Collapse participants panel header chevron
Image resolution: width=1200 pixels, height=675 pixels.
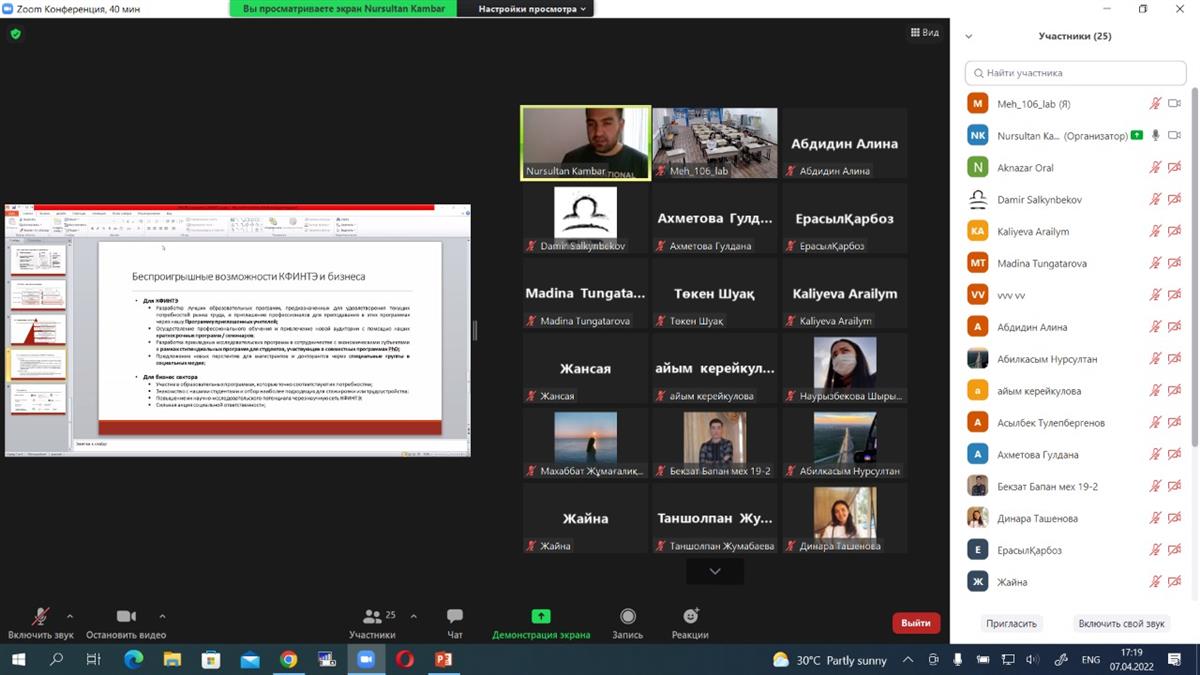coord(968,37)
